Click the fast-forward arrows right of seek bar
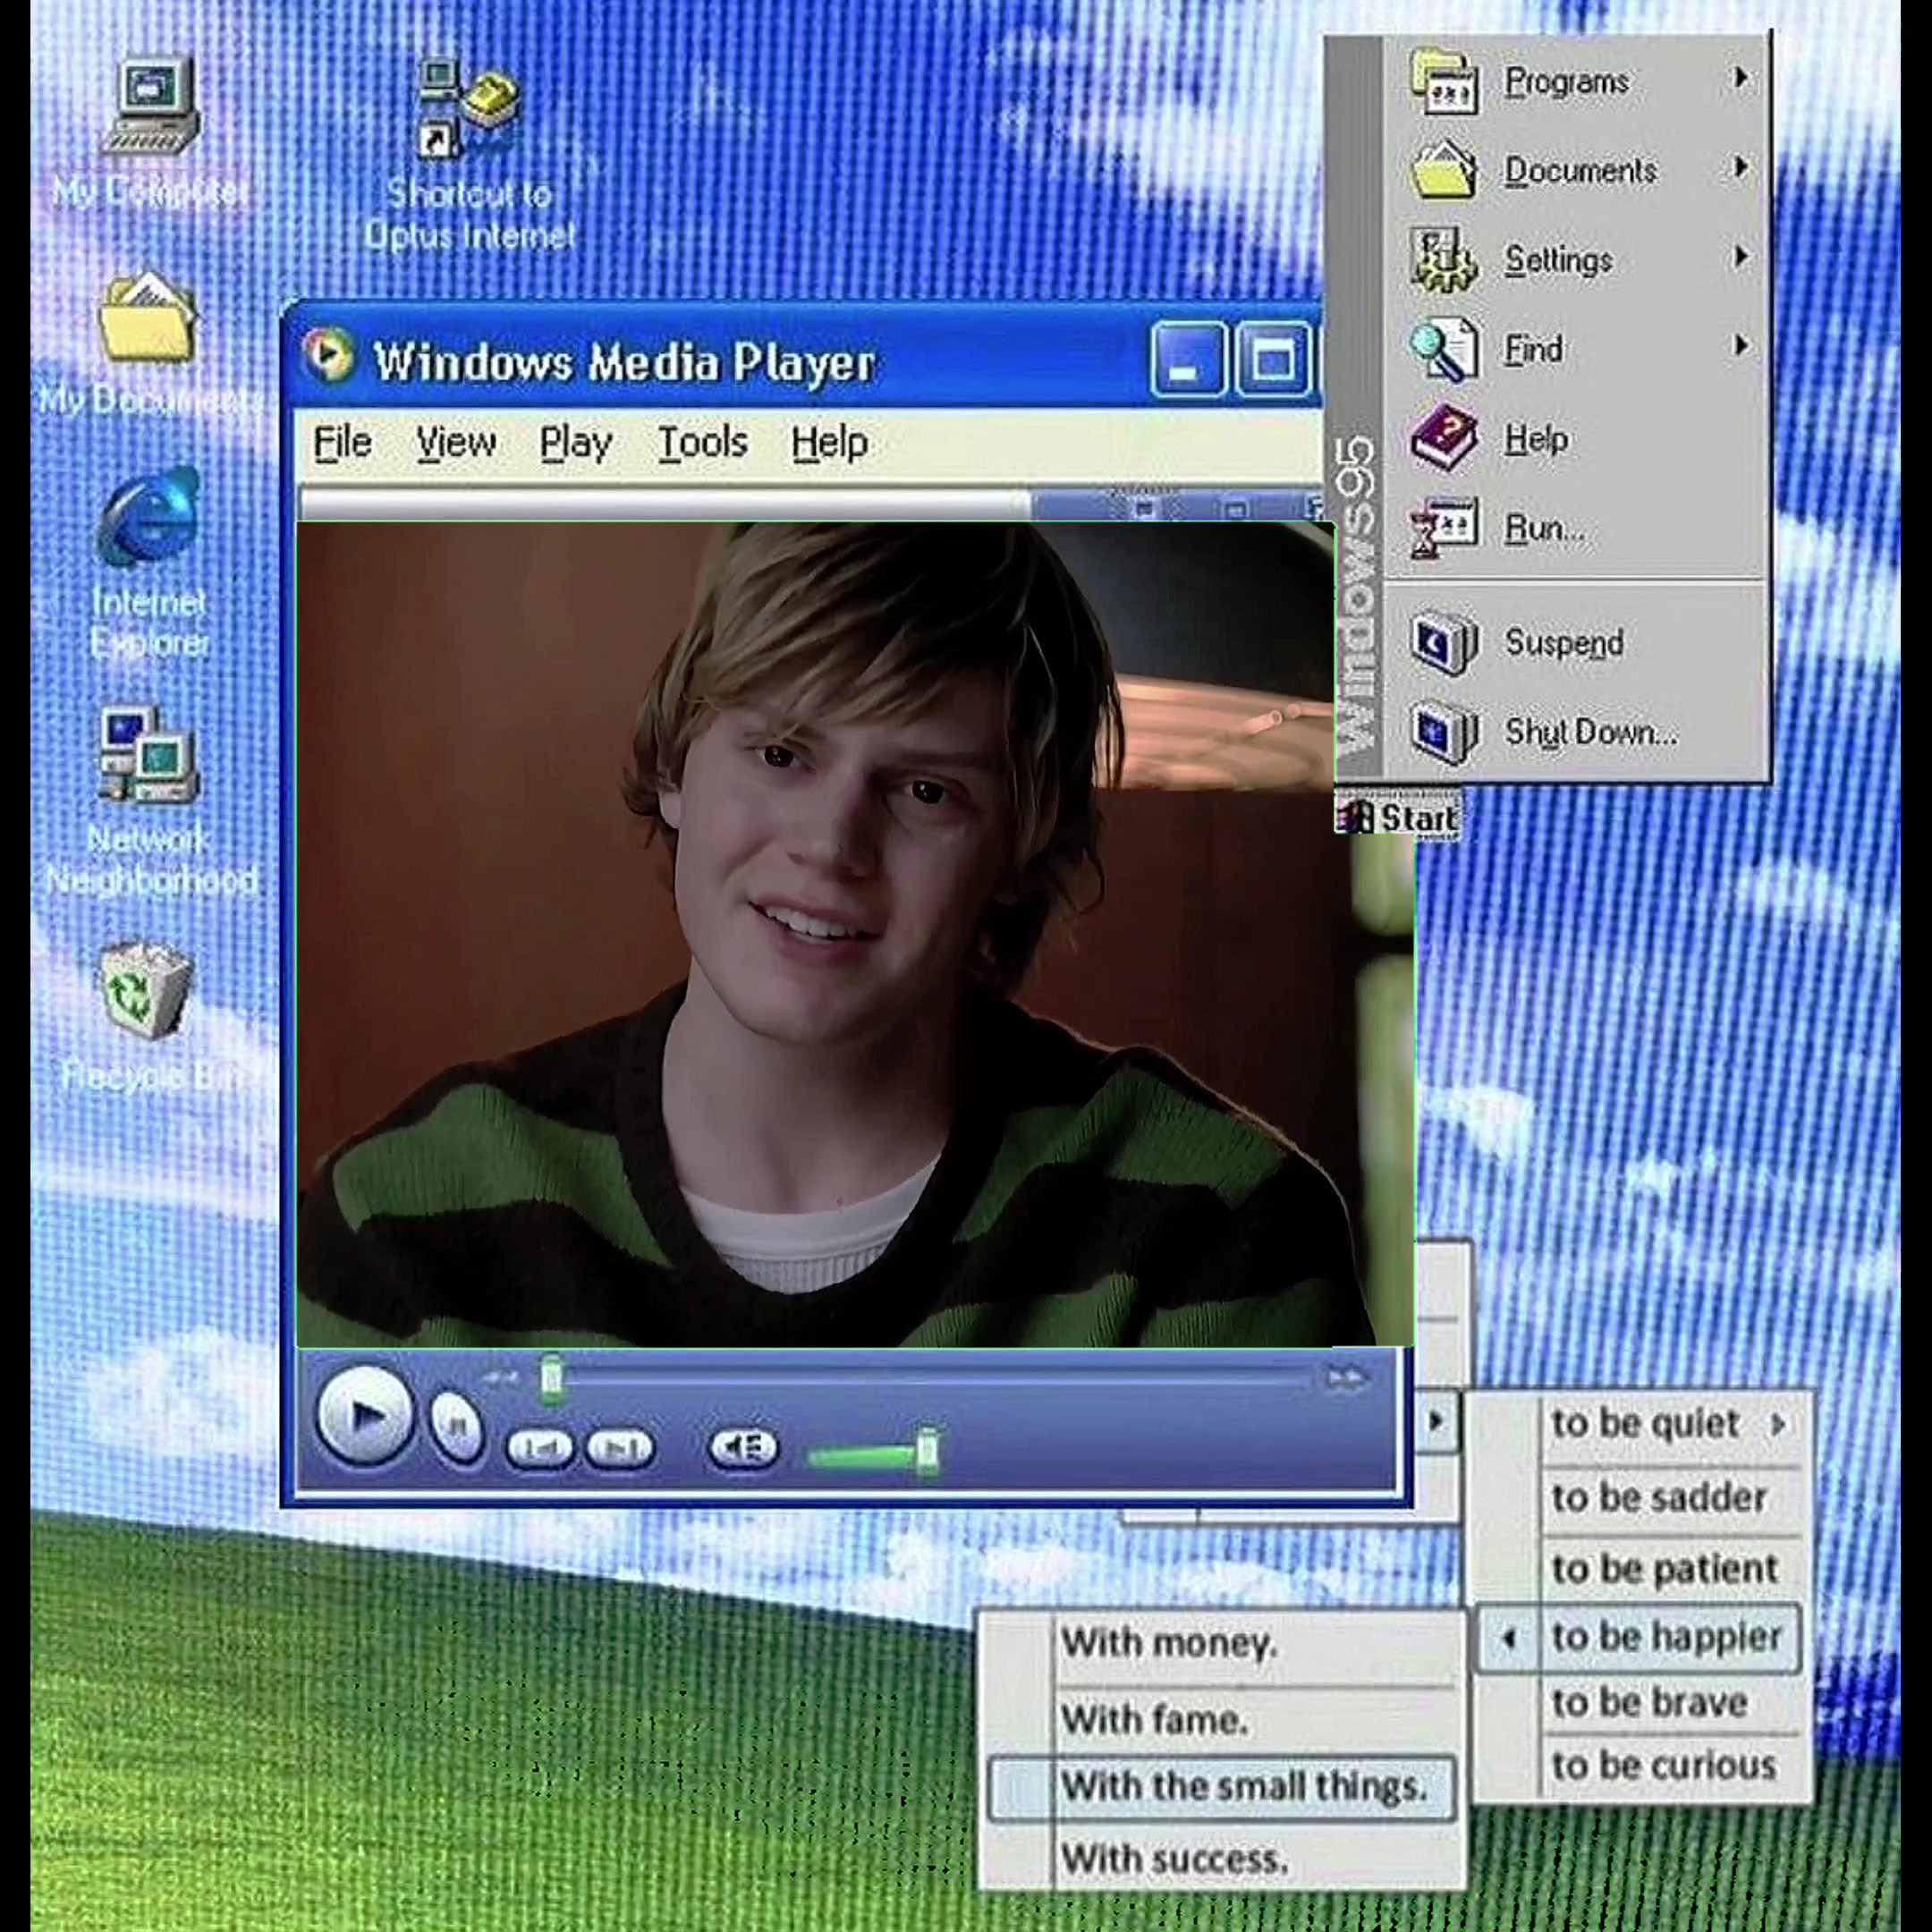The width and height of the screenshot is (1932, 1932). click(x=1345, y=1379)
